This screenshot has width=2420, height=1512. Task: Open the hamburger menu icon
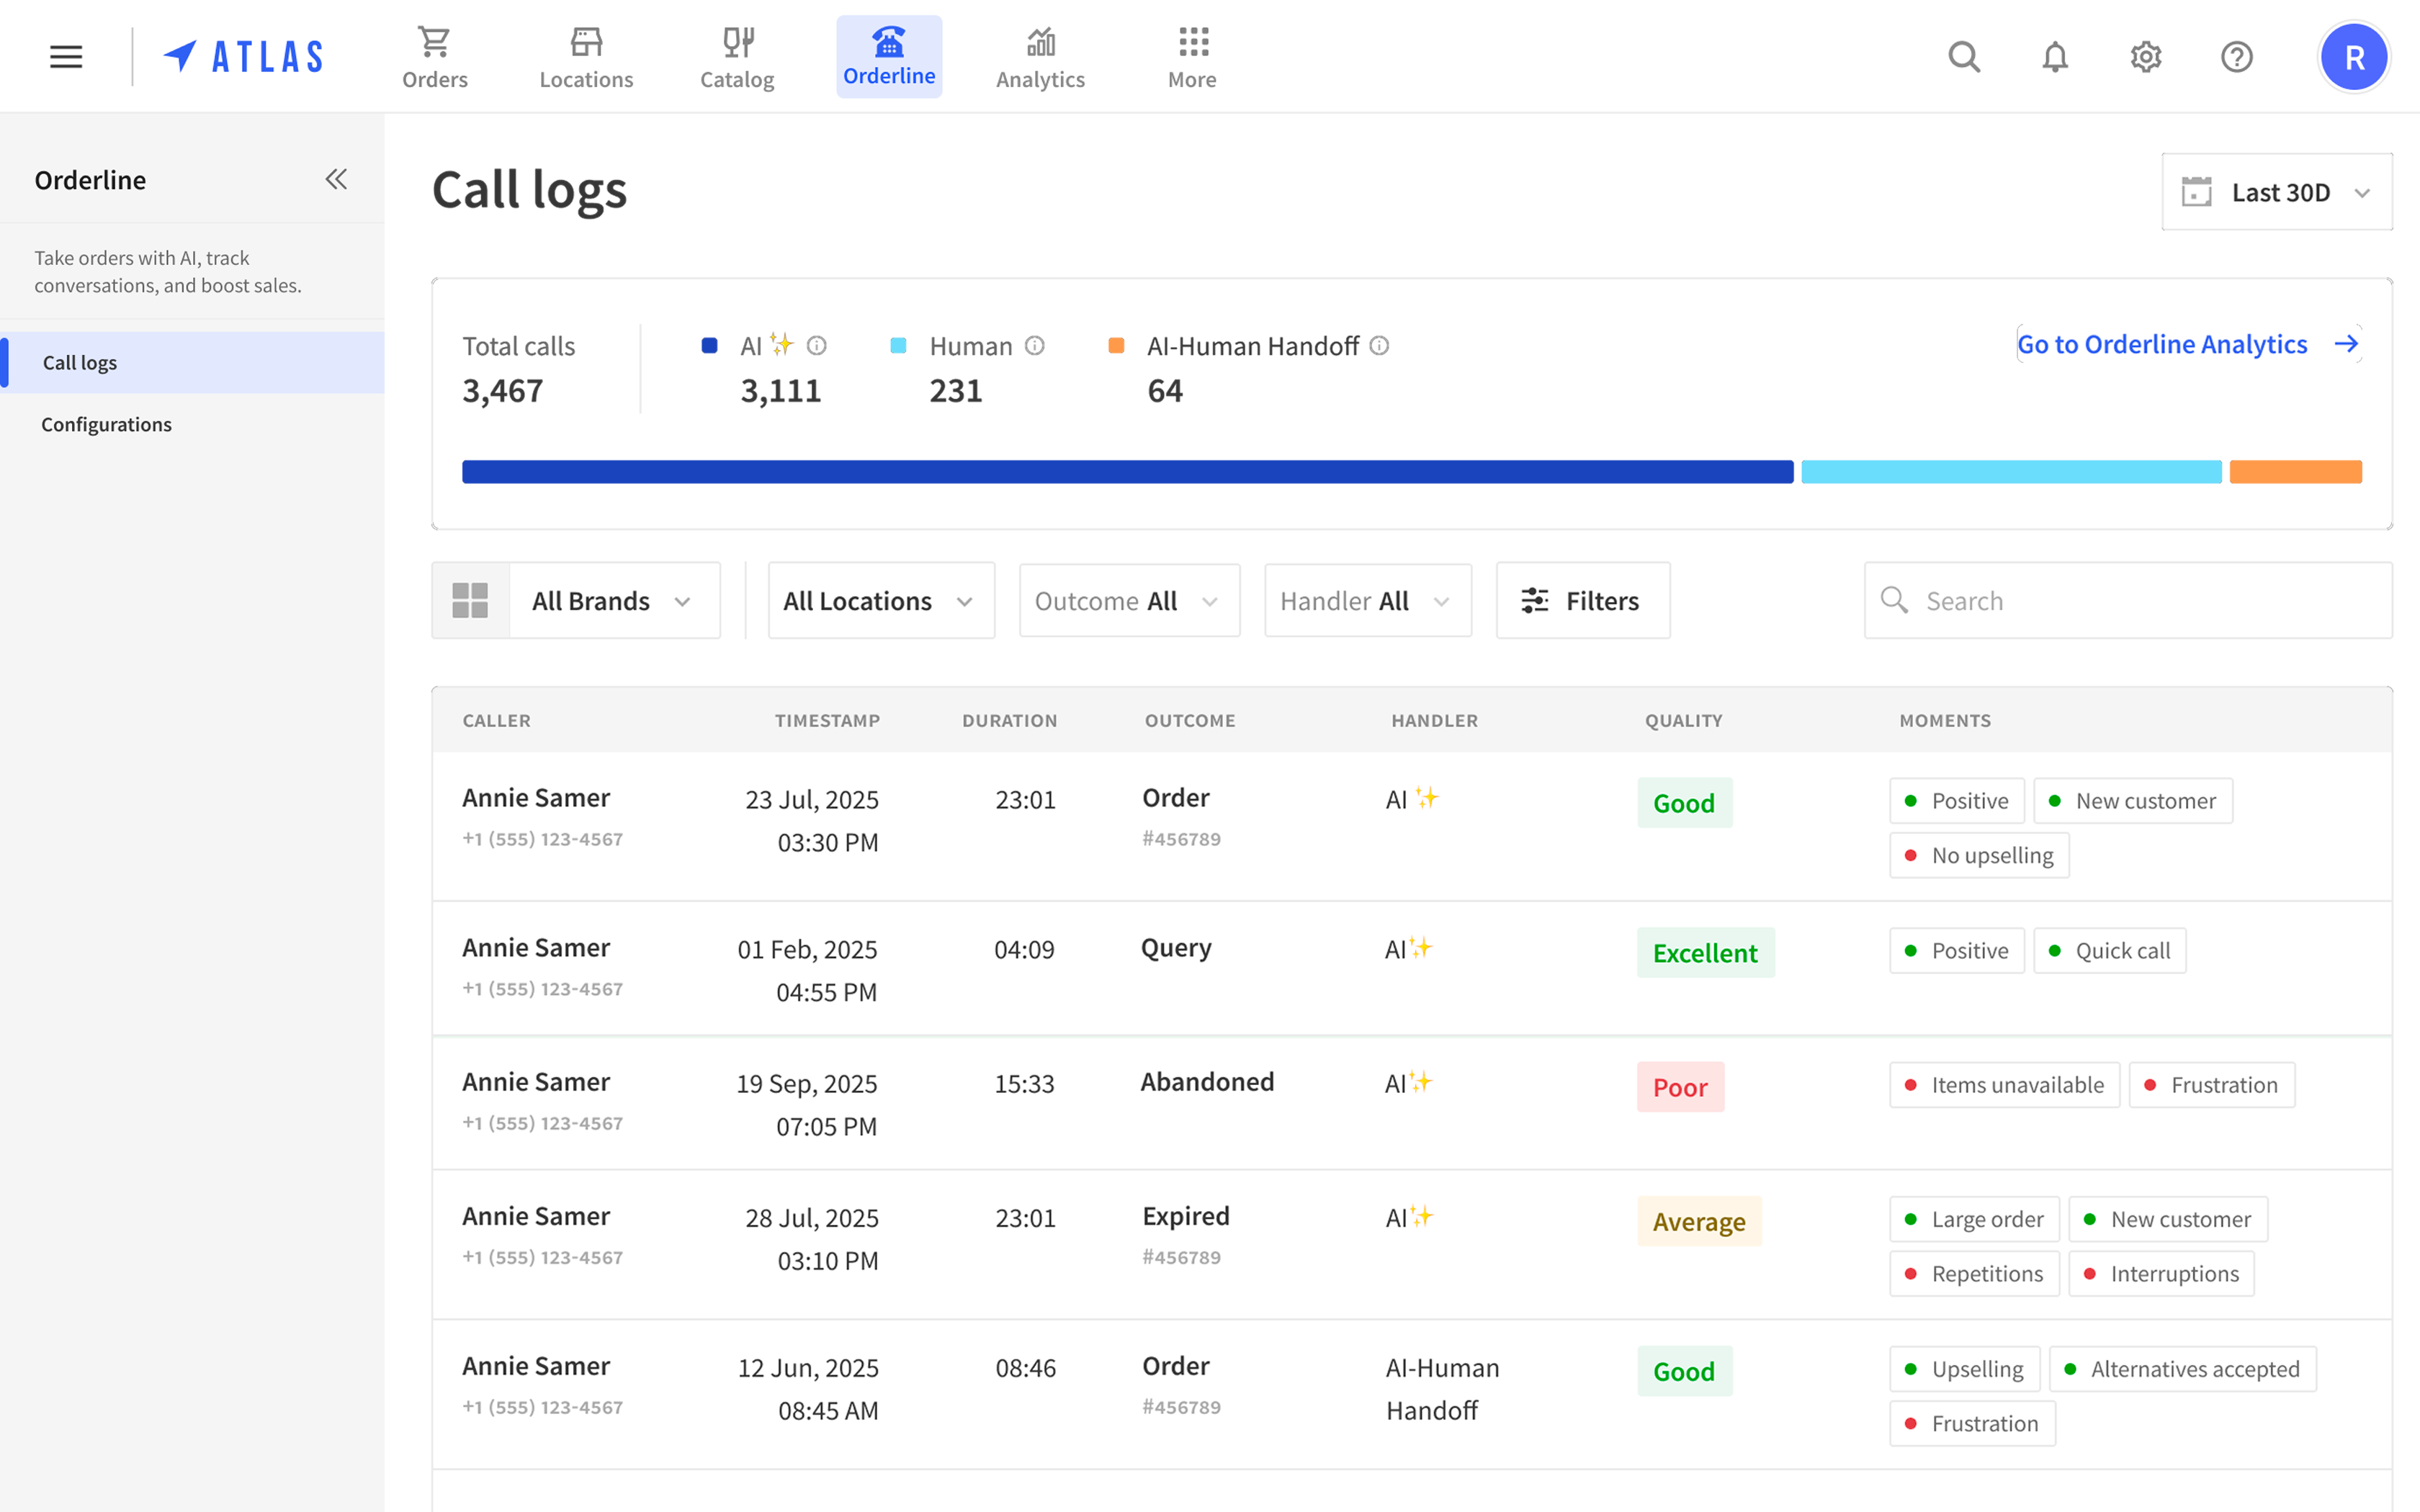pos(66,57)
